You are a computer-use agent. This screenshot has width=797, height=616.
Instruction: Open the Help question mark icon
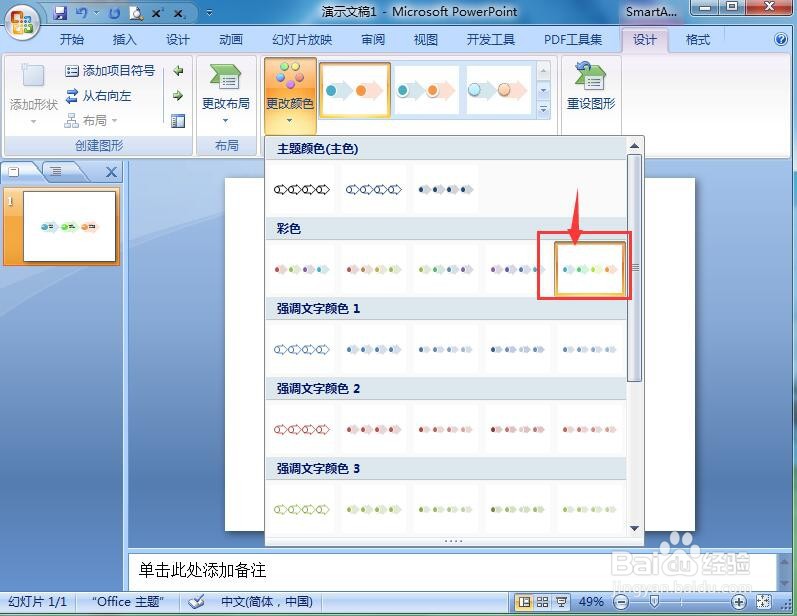781,39
